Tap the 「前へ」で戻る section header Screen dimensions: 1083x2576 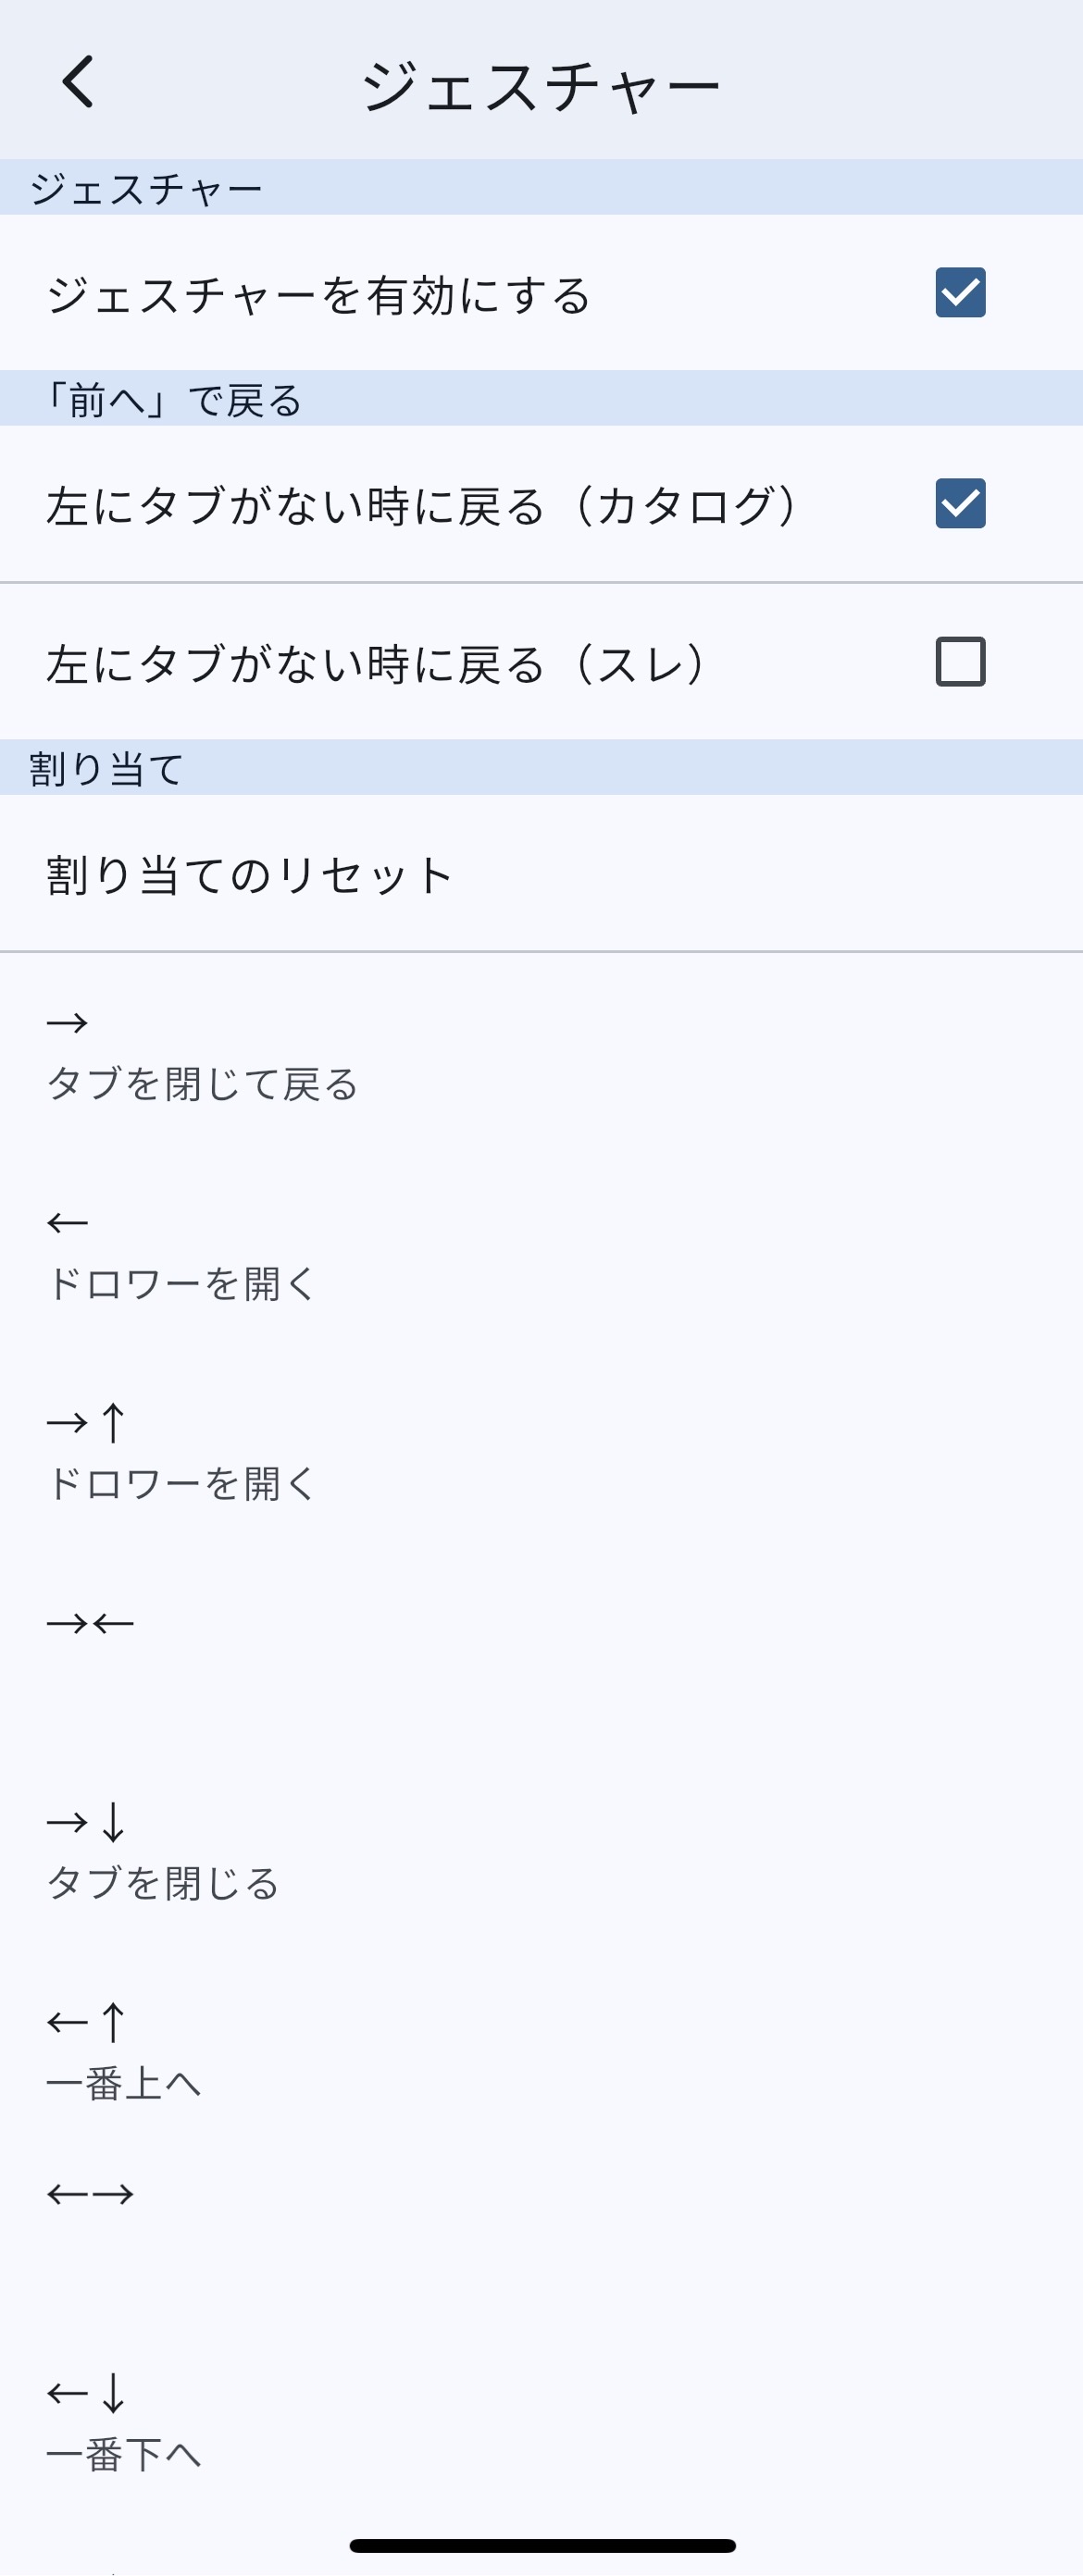(166, 400)
